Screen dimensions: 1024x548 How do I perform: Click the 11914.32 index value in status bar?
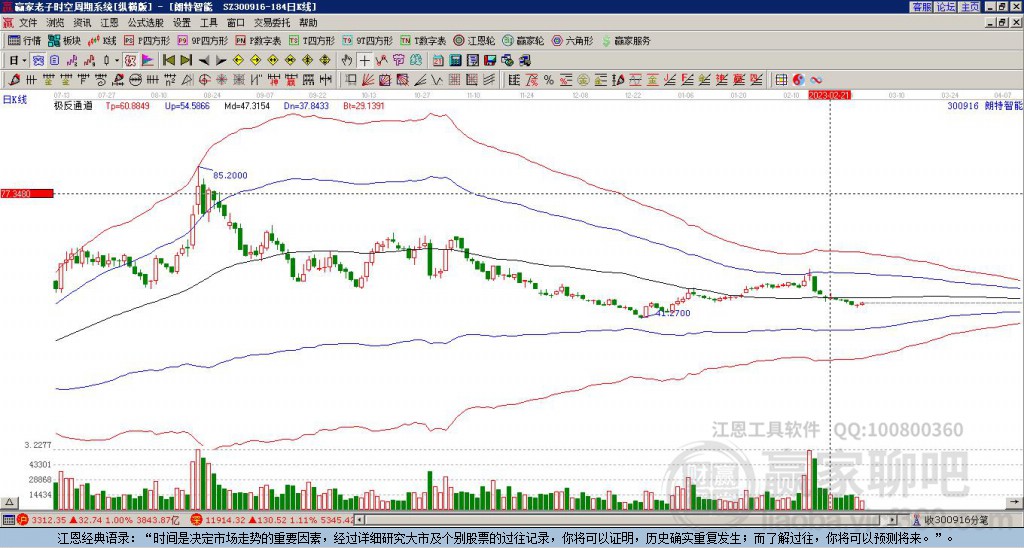[x=224, y=520]
